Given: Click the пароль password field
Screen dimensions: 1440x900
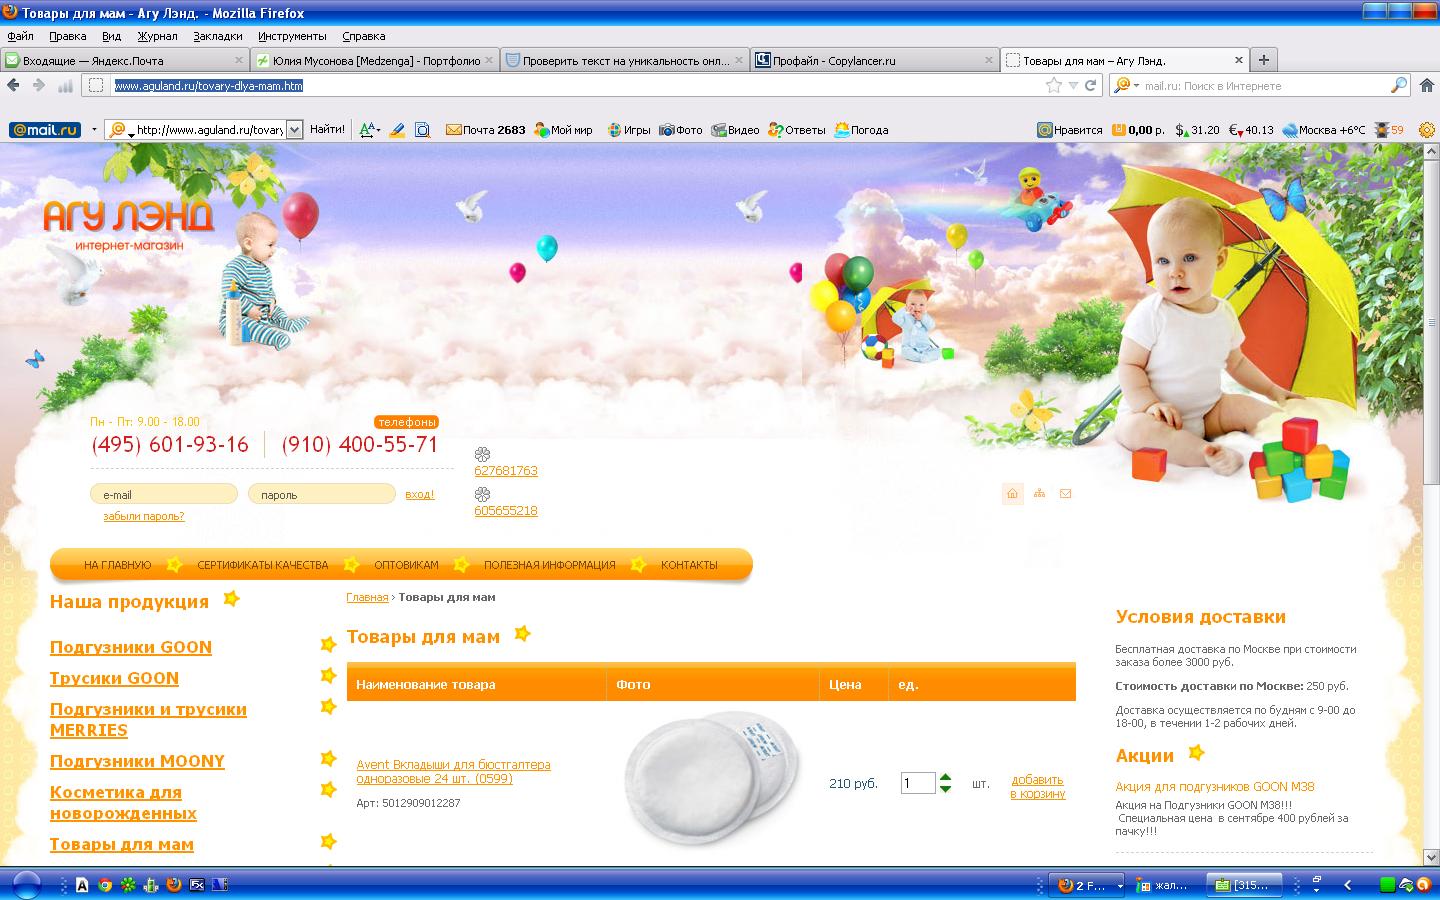Looking at the screenshot, I should tap(322, 494).
